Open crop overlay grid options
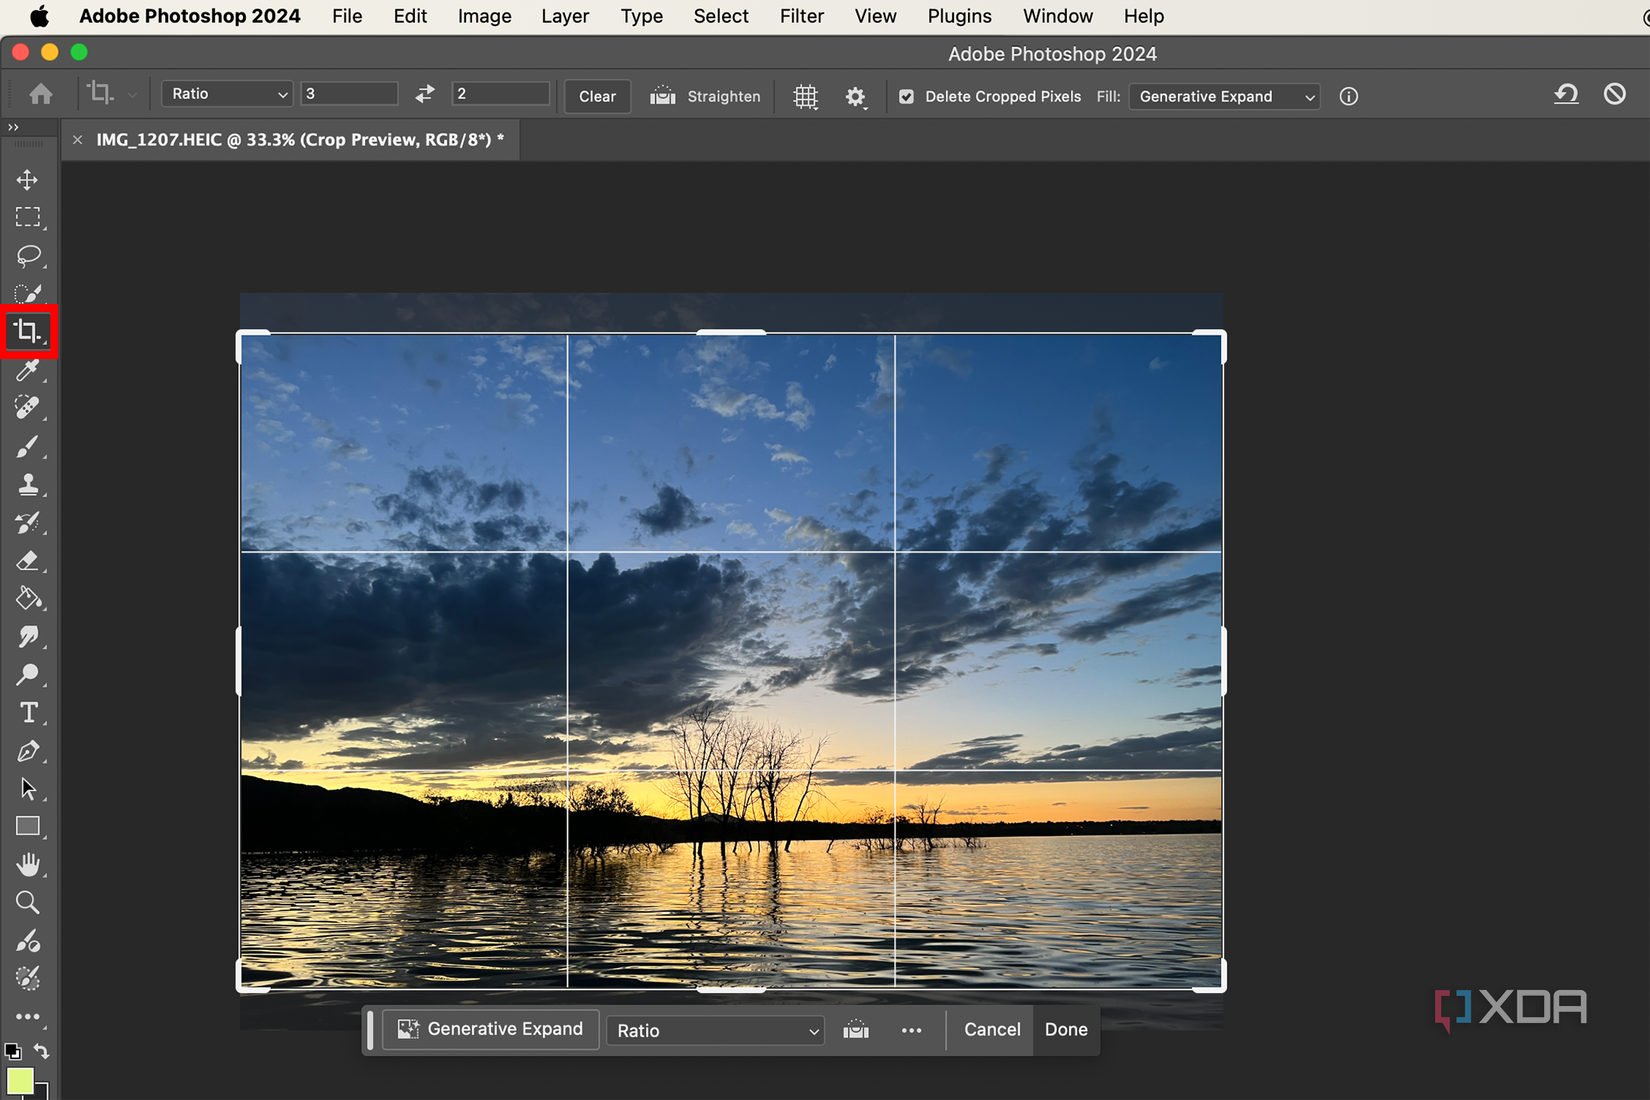This screenshot has width=1650, height=1100. pos(806,97)
